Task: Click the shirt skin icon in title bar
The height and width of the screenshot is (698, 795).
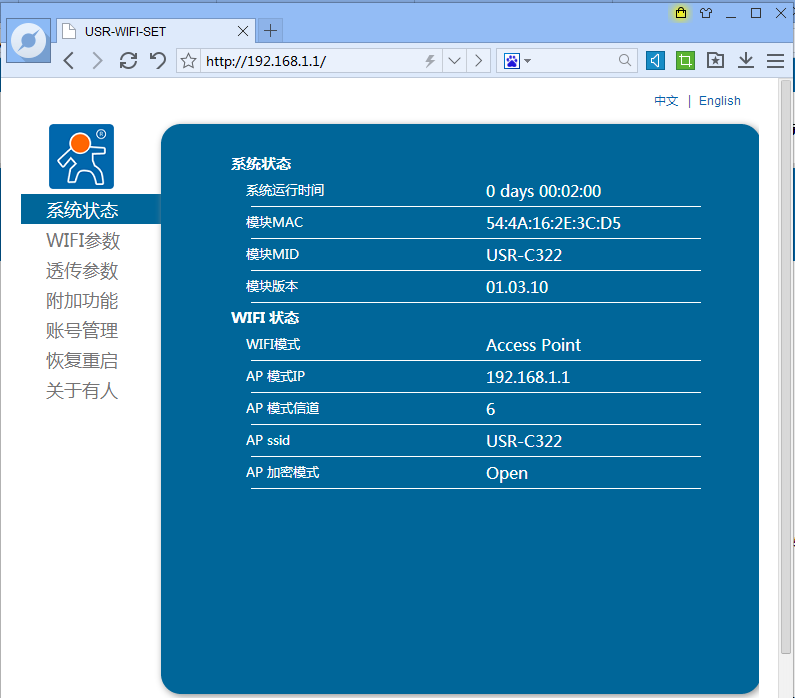Action: (x=707, y=13)
